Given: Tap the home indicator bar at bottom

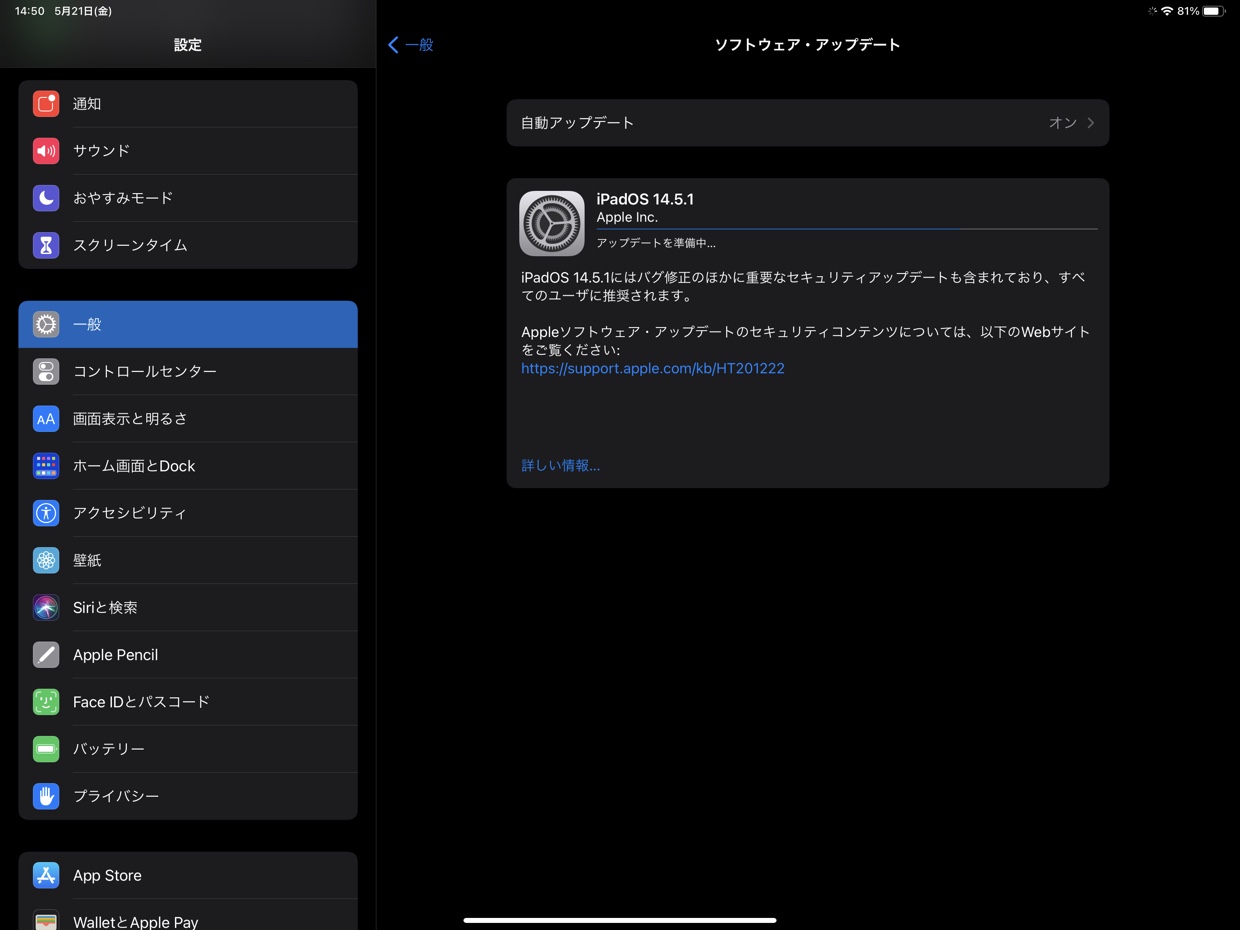Looking at the screenshot, I should pos(620,920).
